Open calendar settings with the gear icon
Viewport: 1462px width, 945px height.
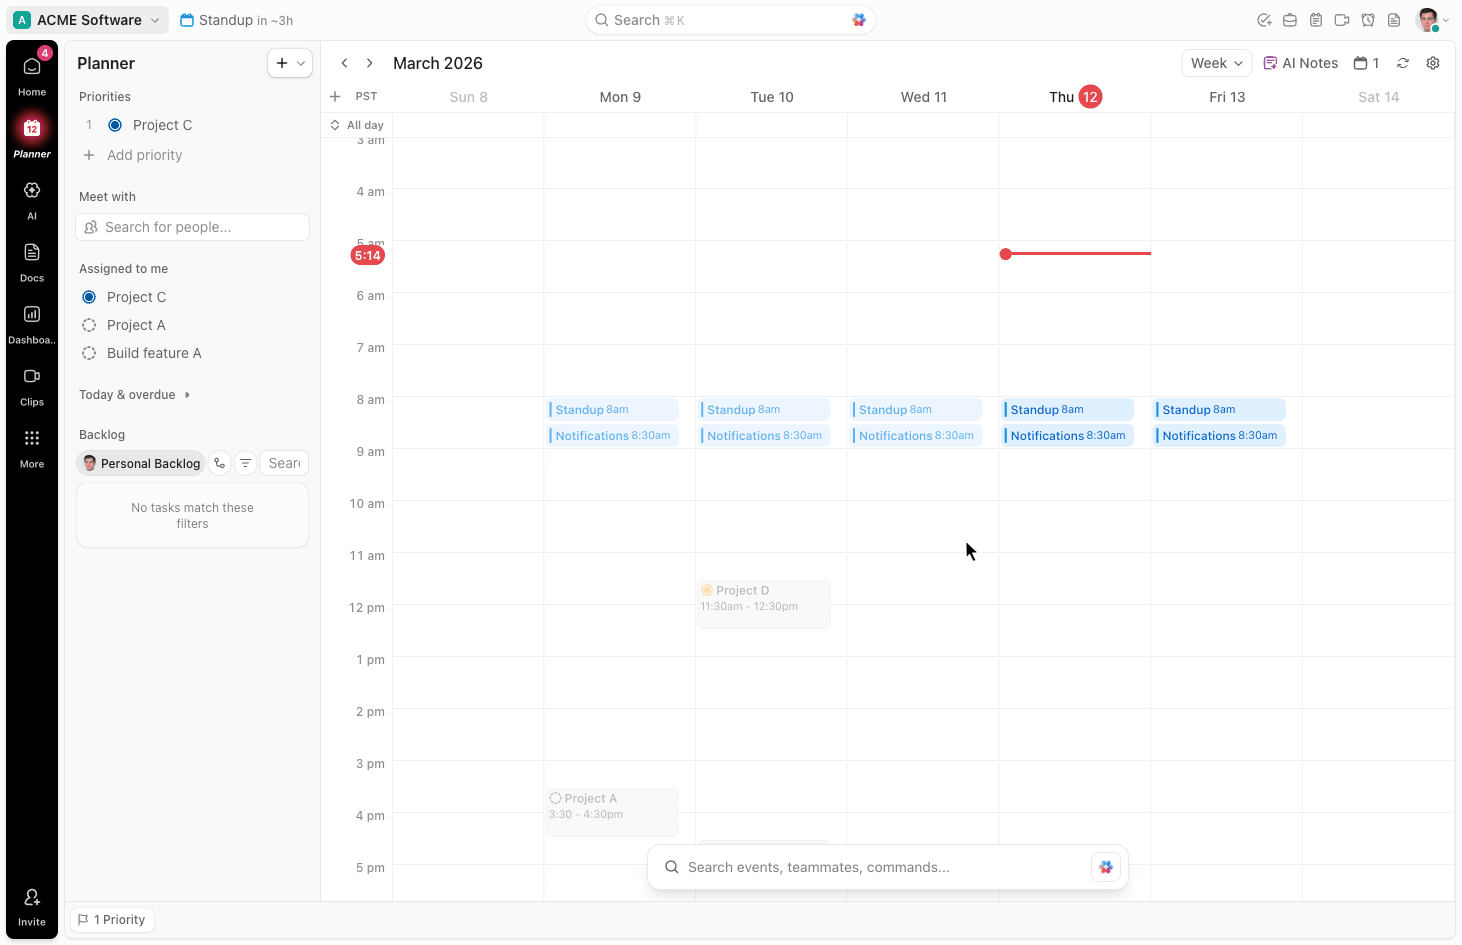pos(1433,62)
